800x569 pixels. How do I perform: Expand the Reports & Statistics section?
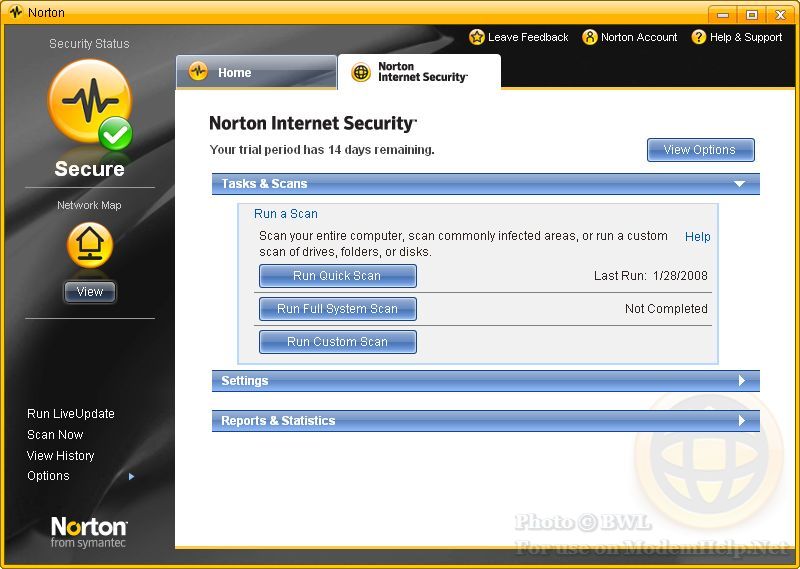point(486,420)
